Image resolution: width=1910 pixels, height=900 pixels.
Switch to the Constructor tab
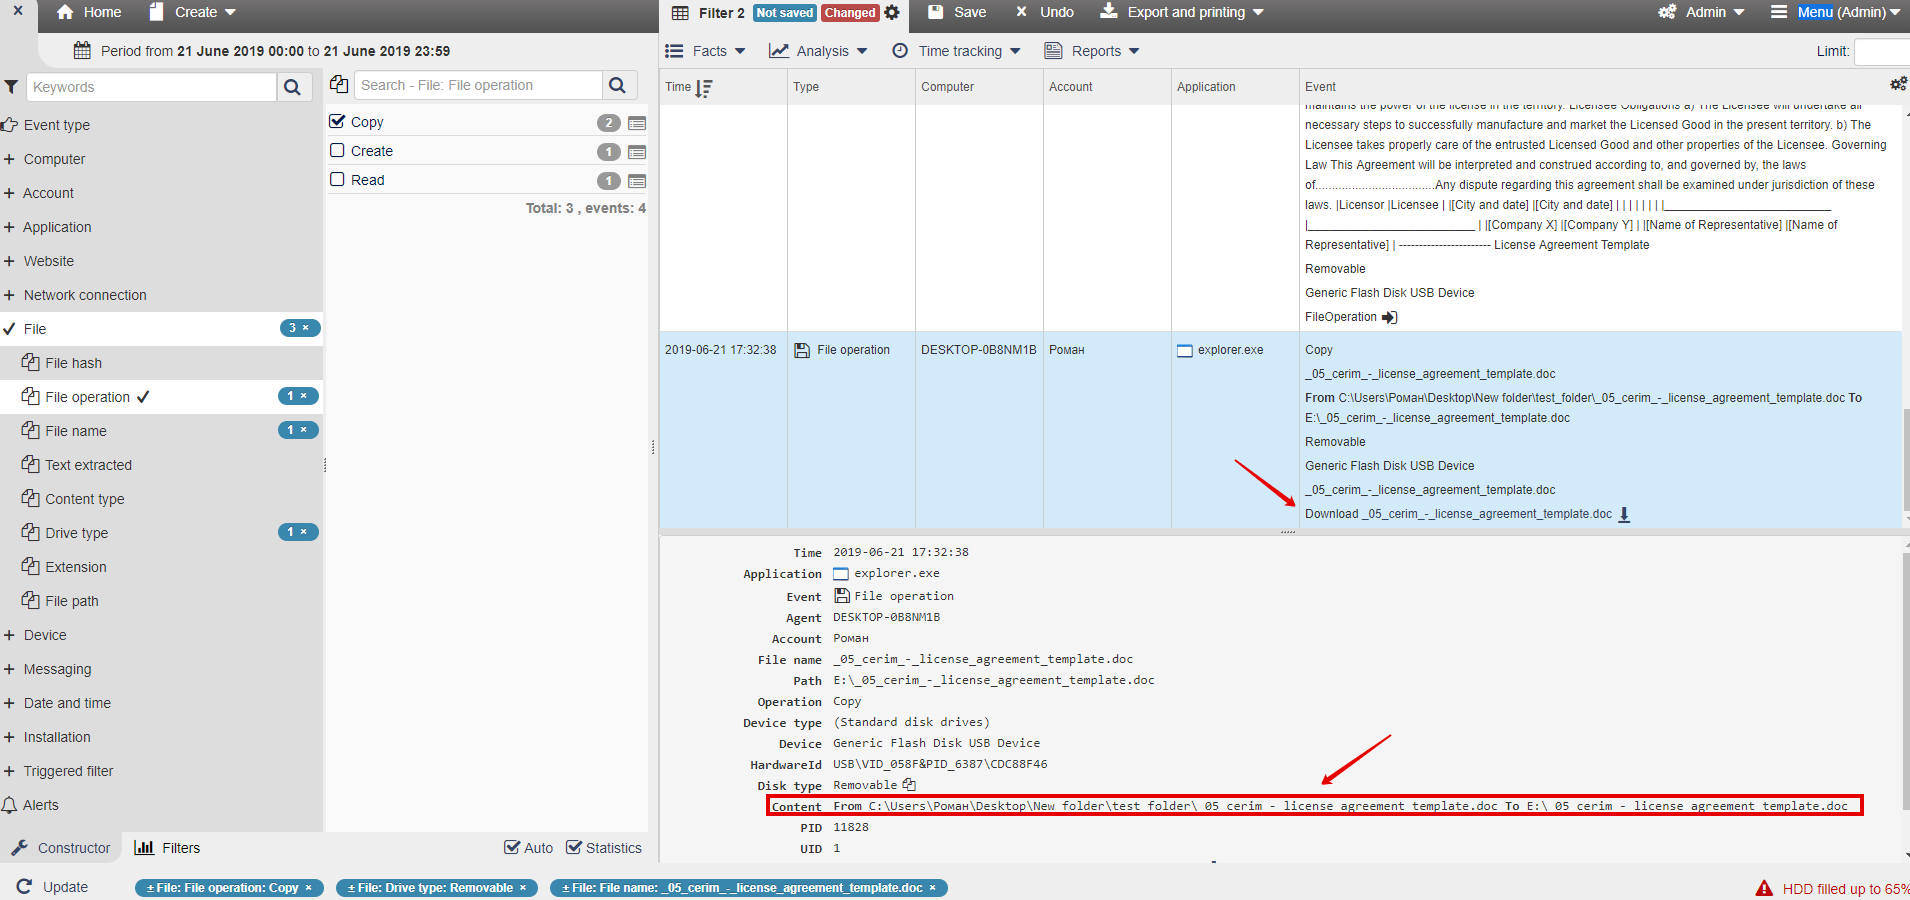click(61, 848)
